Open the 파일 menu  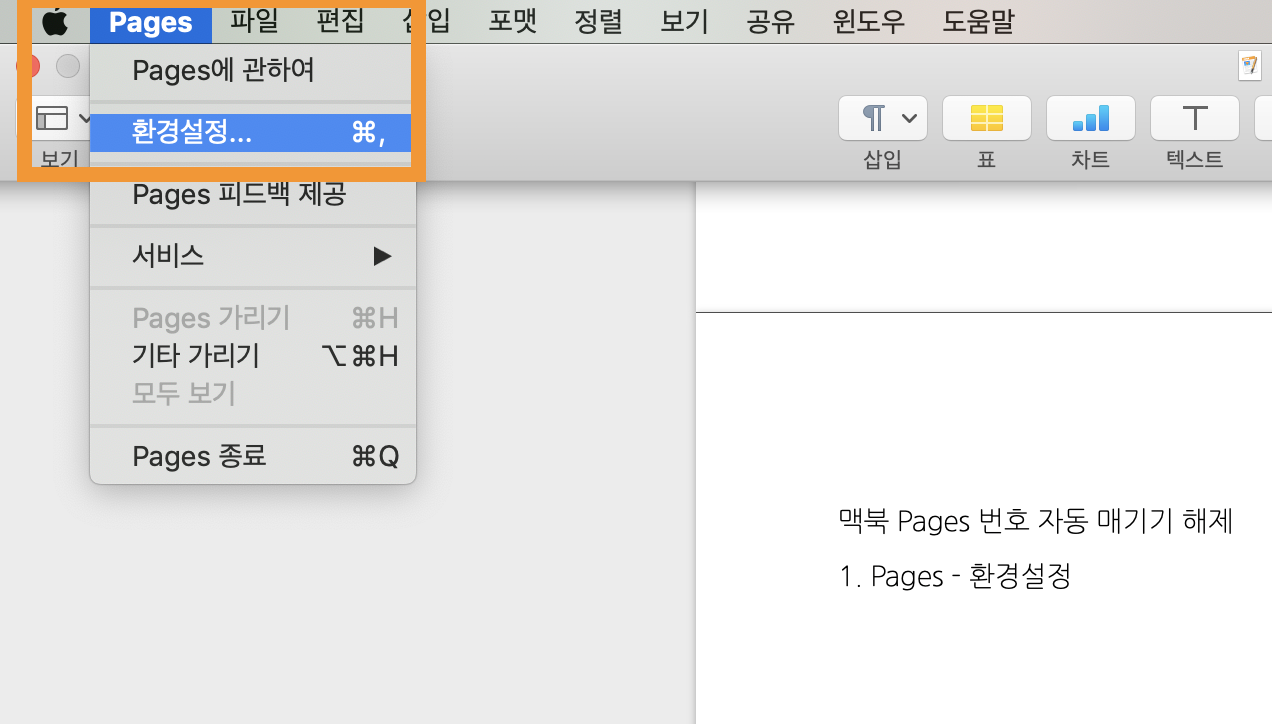pos(253,21)
